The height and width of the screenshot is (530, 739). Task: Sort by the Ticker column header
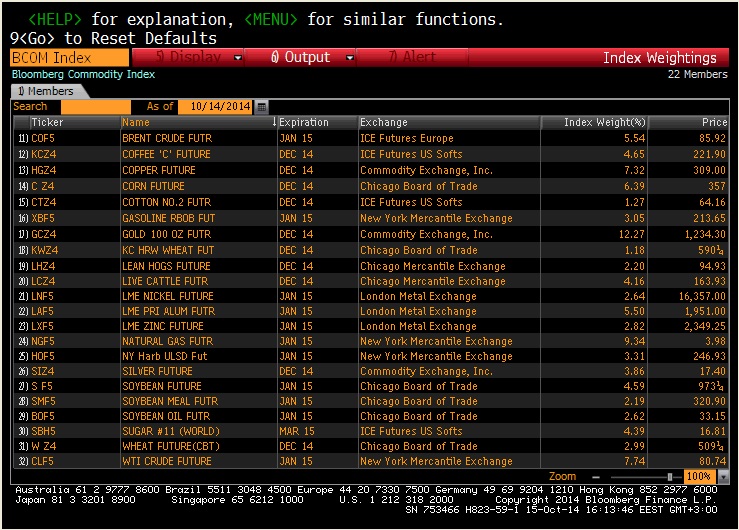tap(75, 122)
